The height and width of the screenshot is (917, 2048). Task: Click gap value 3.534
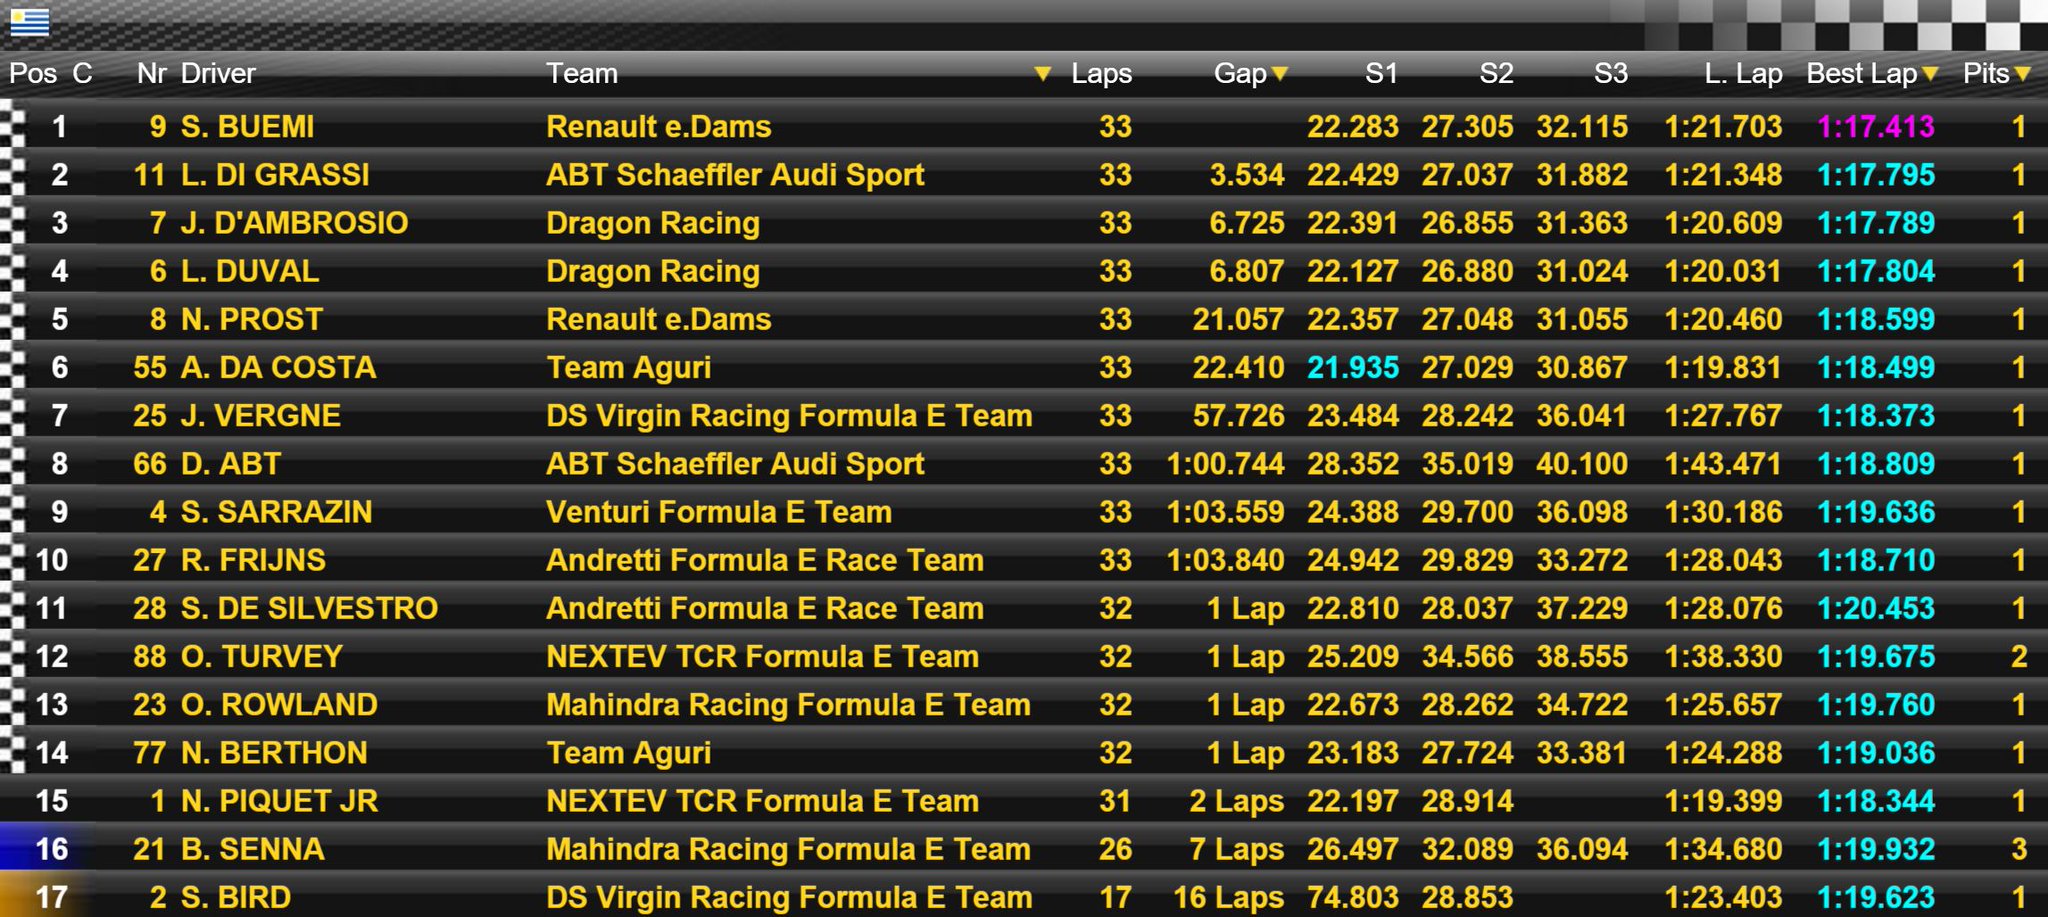[1247, 175]
